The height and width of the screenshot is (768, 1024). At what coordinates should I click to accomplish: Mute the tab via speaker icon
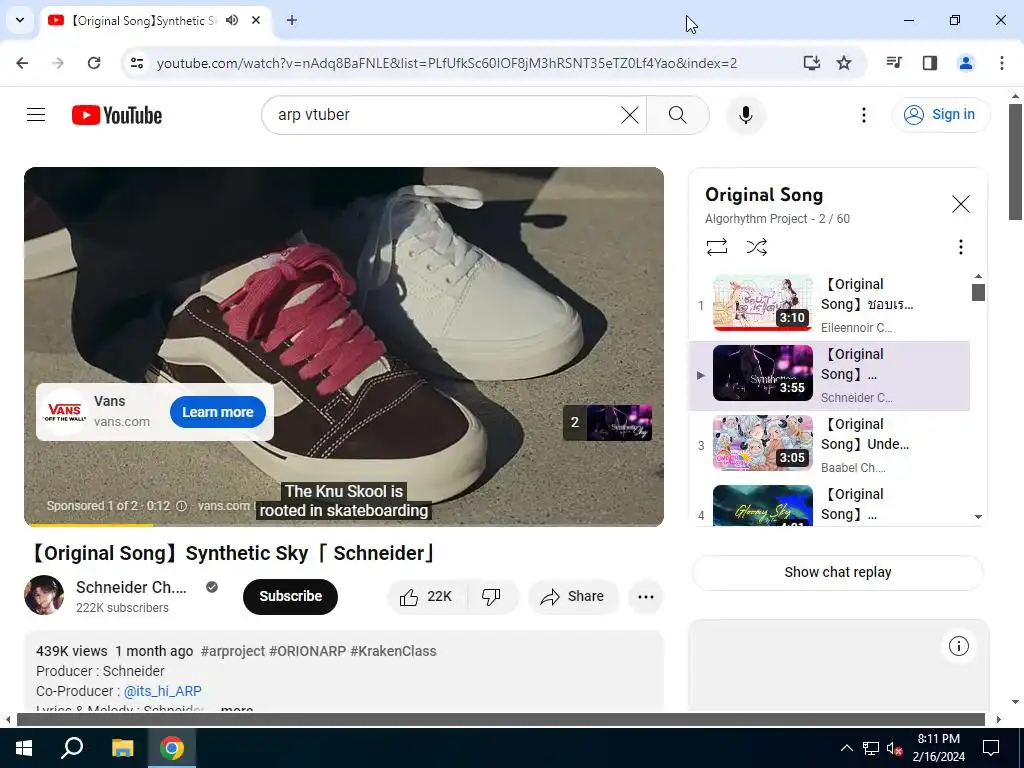click(x=232, y=20)
